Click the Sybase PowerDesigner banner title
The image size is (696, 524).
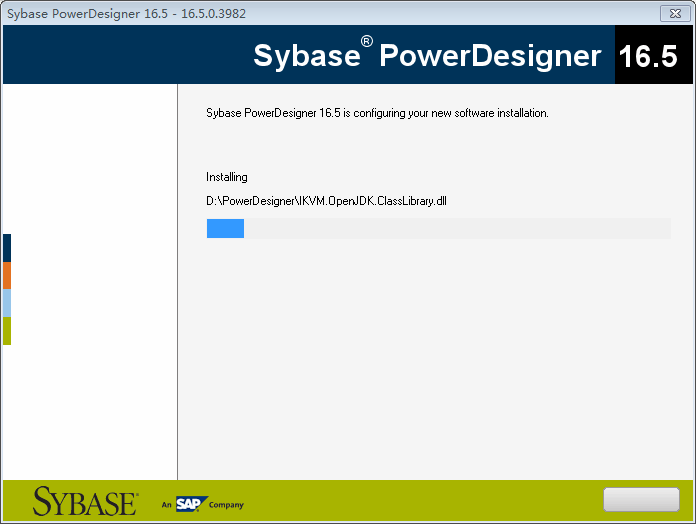pos(427,55)
